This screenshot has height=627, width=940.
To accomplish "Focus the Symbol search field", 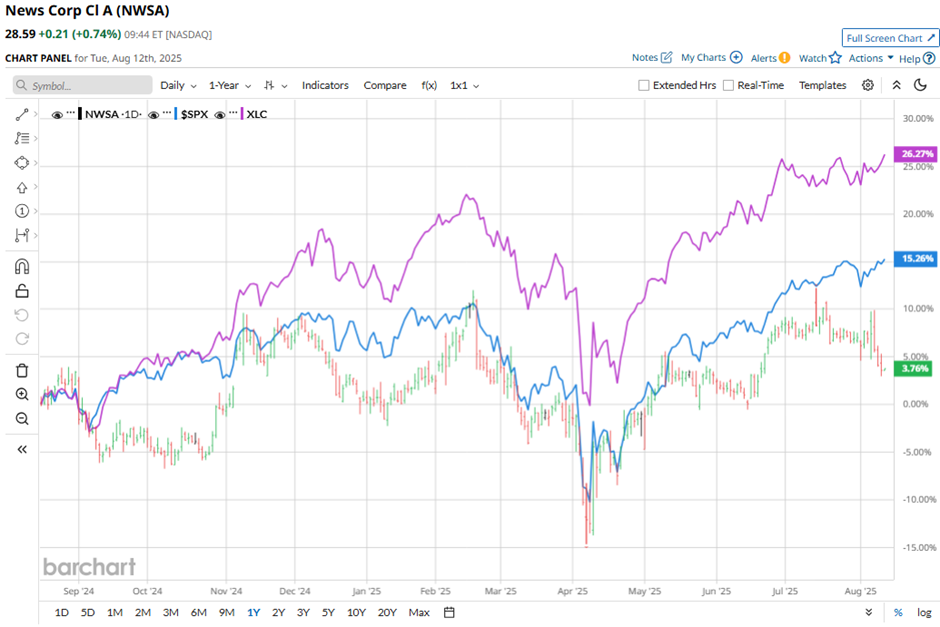I will 83,85.
